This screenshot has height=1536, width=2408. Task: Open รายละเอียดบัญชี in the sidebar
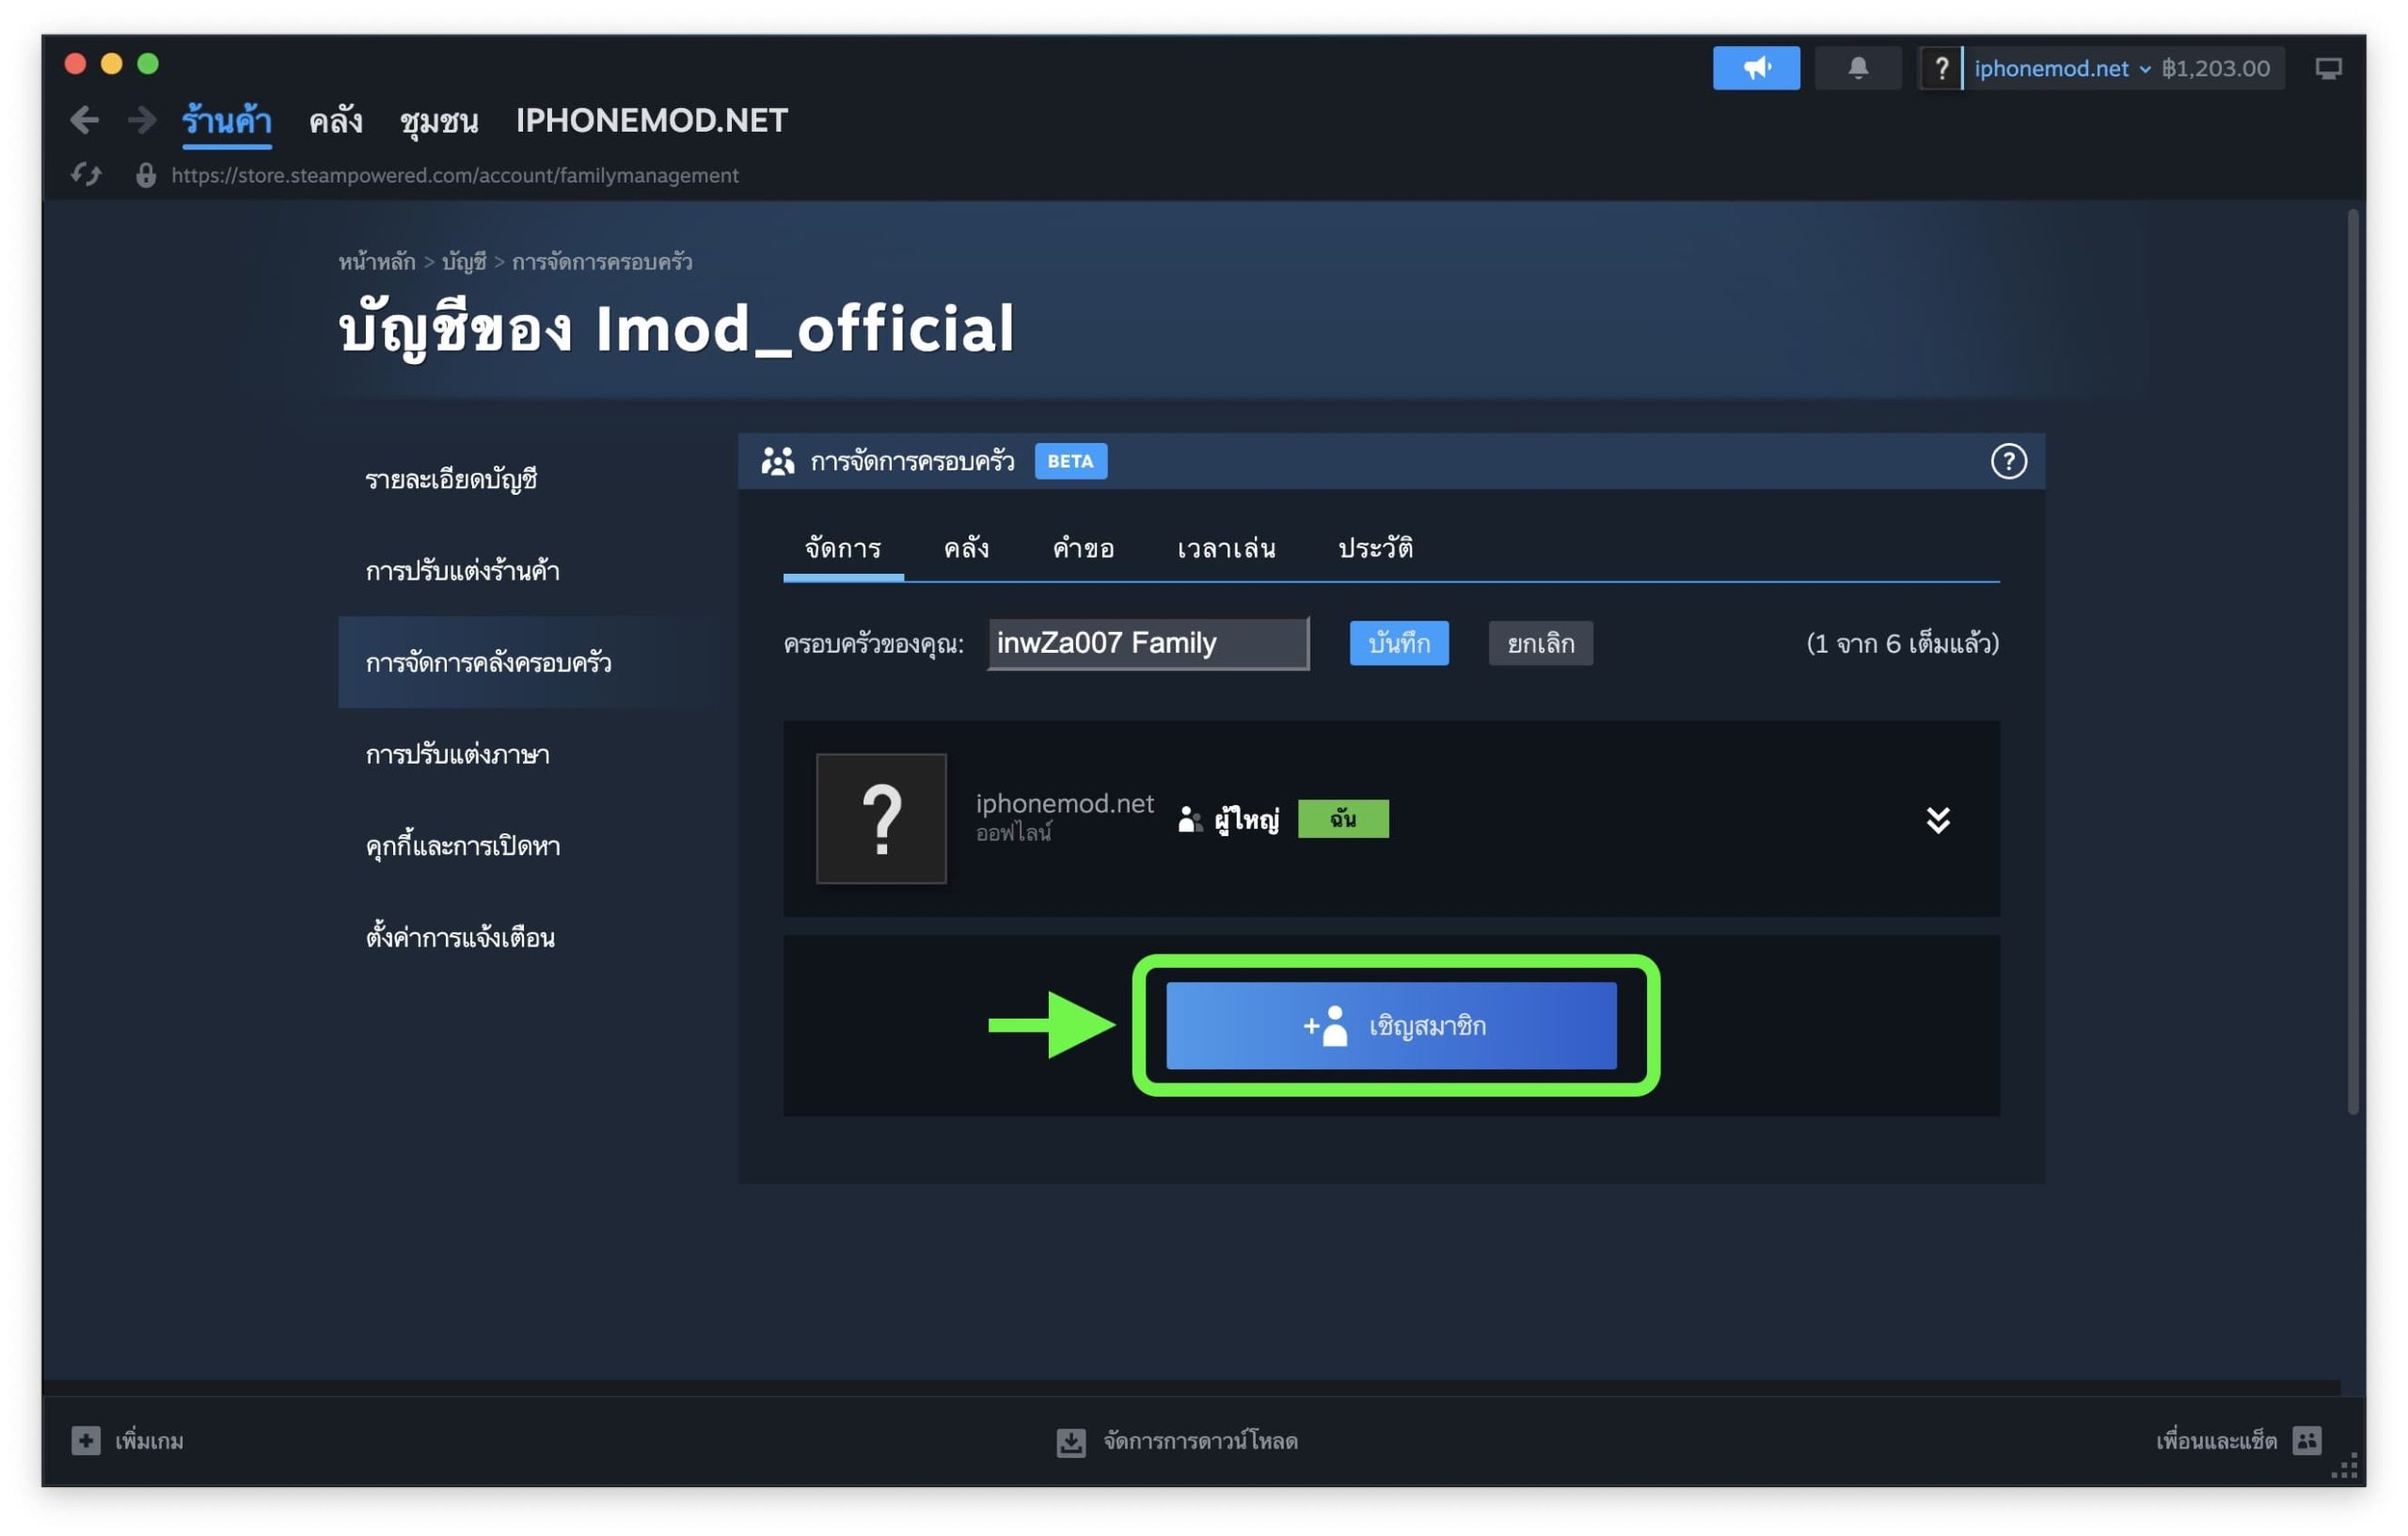pos(451,479)
